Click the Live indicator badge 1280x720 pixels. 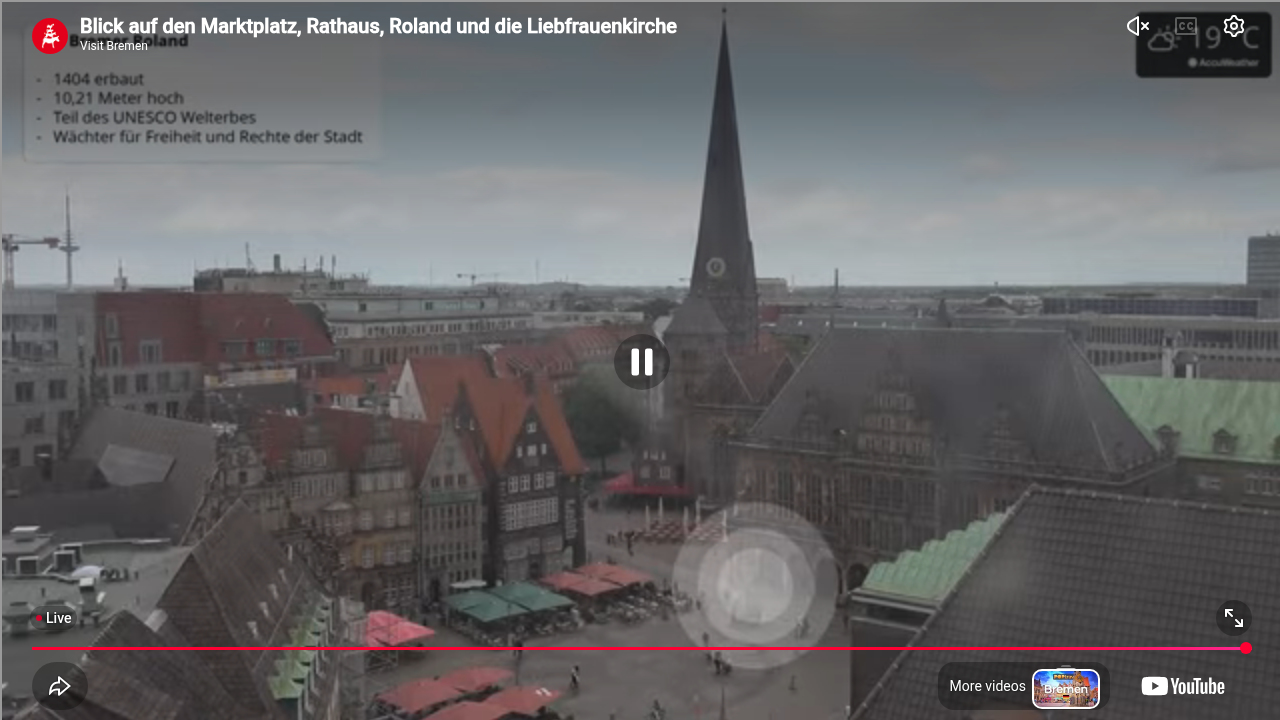53,618
